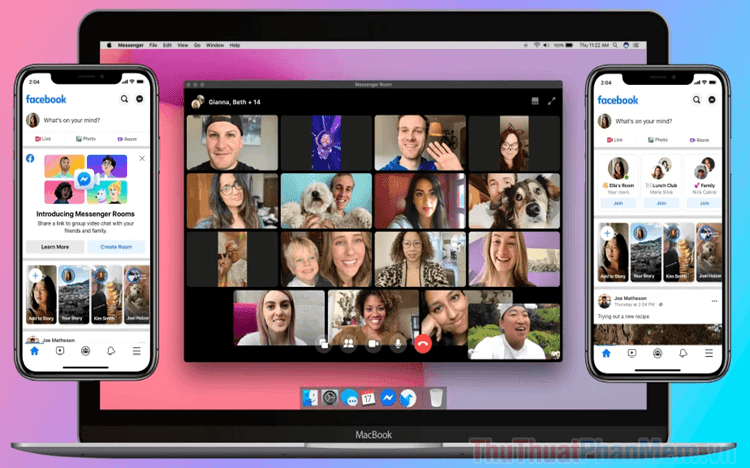Open the Apple menu
The width and height of the screenshot is (750, 468).
point(109,45)
